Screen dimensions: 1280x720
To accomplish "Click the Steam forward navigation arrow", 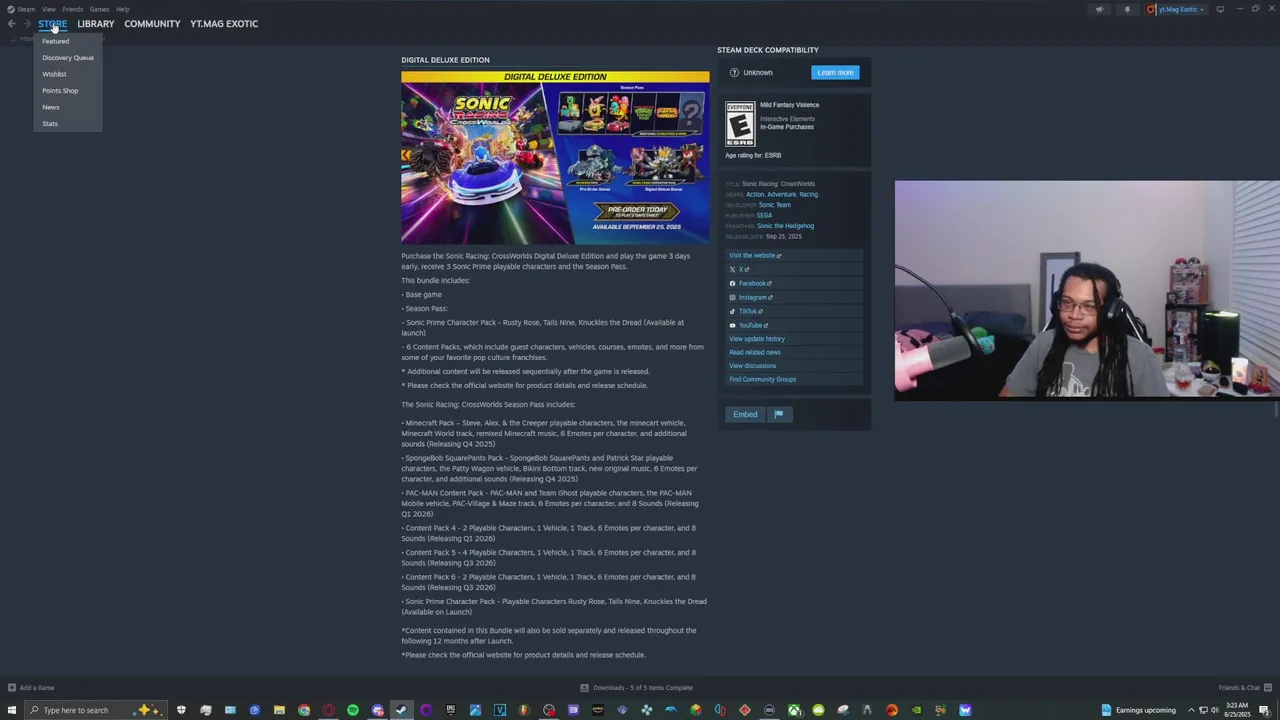I will (x=27, y=23).
